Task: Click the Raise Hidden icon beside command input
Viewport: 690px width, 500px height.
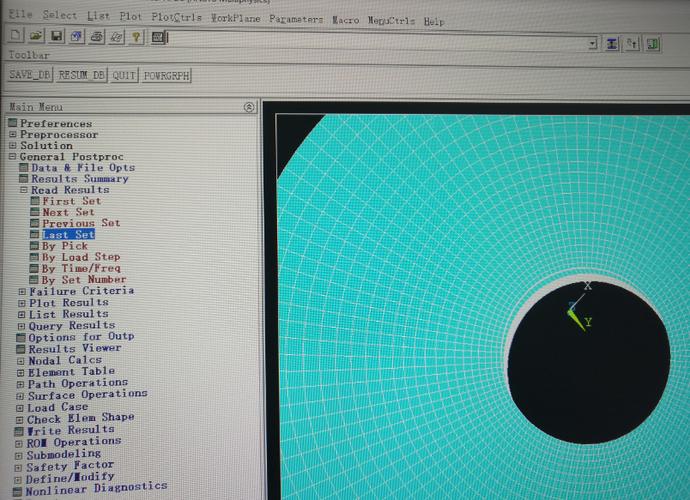Action: [612, 44]
